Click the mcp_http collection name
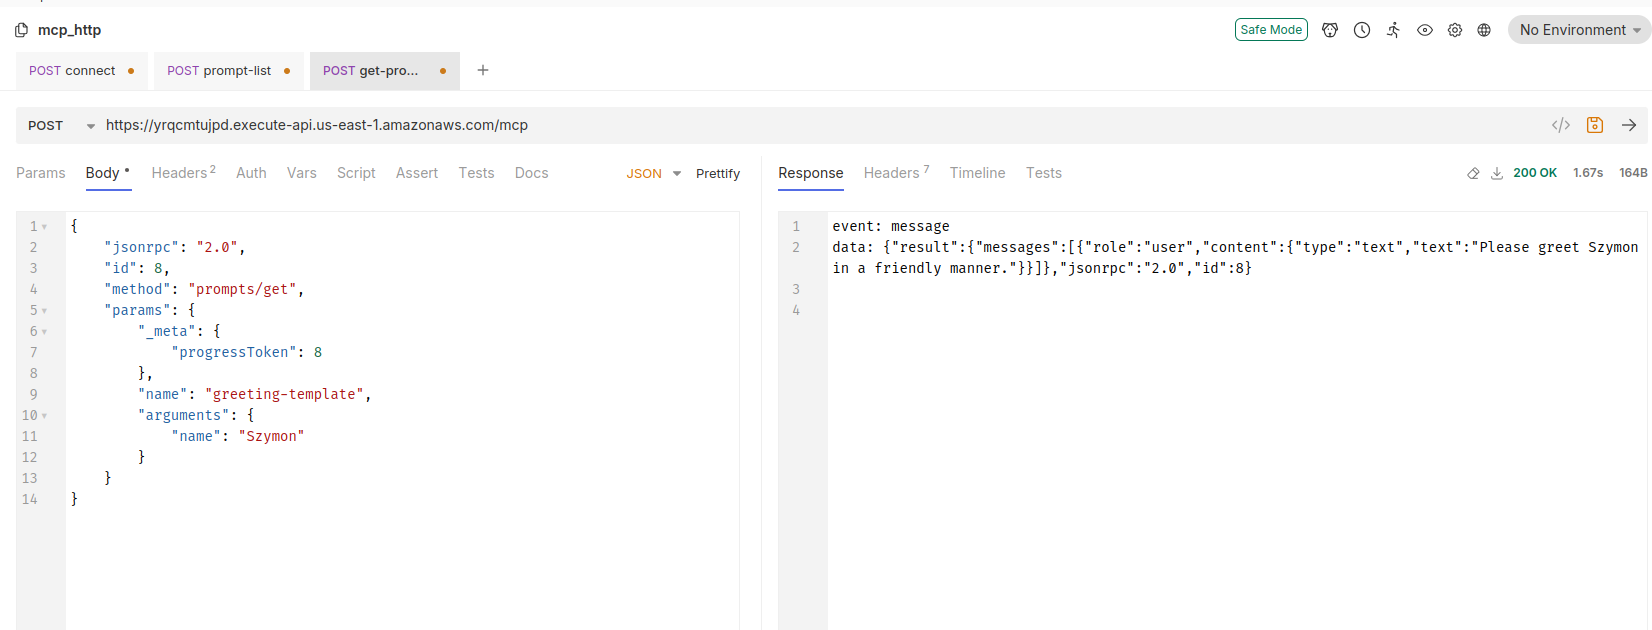This screenshot has width=1652, height=630. click(69, 30)
